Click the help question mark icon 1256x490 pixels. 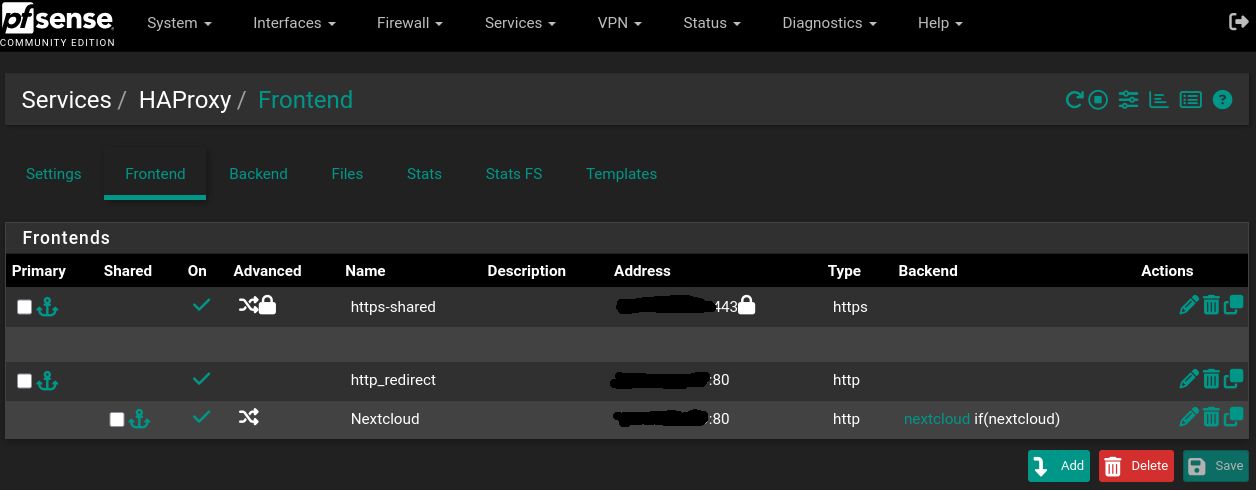(1222, 100)
